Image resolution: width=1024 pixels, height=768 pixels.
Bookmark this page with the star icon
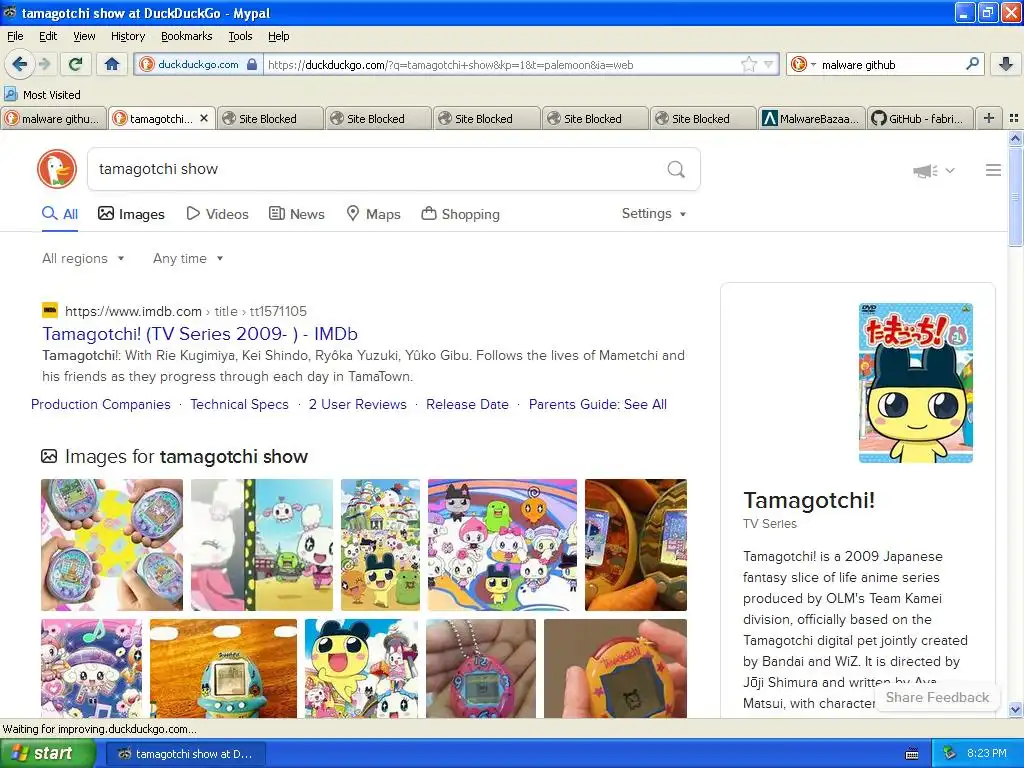click(x=748, y=64)
